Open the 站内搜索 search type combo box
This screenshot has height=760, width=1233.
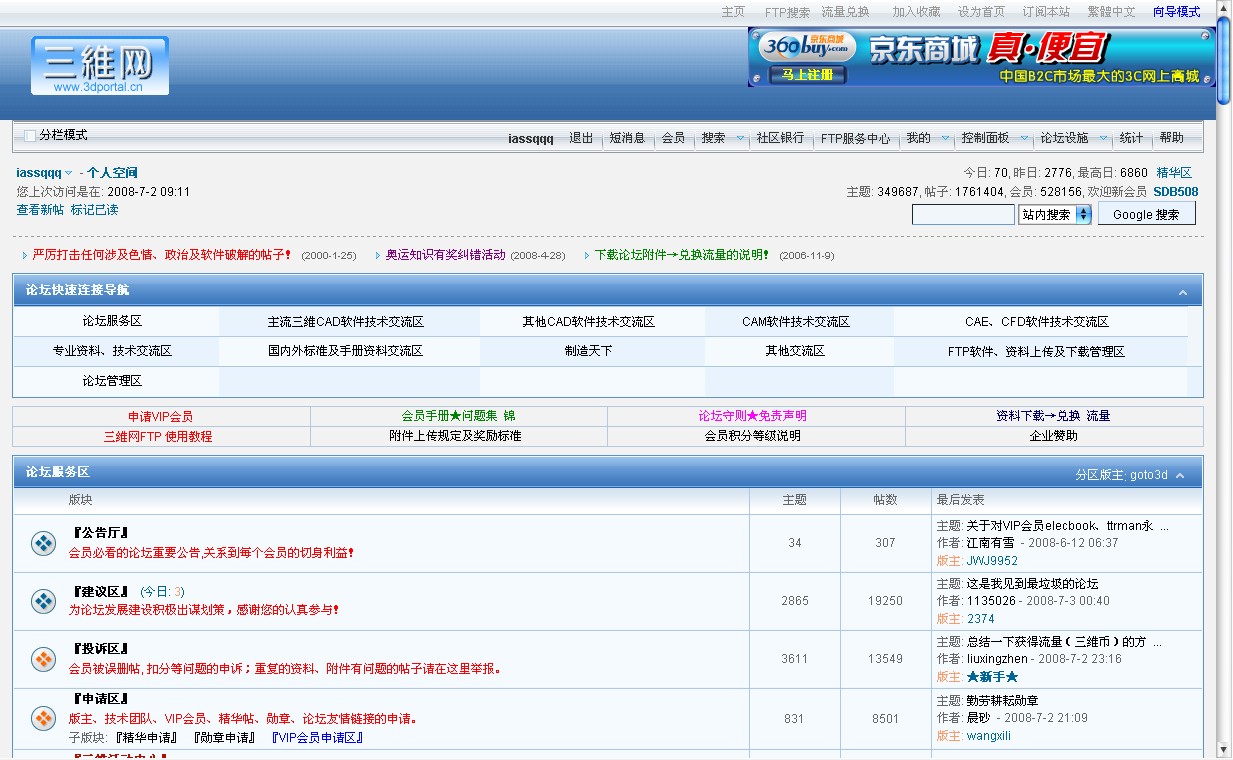coord(1055,214)
